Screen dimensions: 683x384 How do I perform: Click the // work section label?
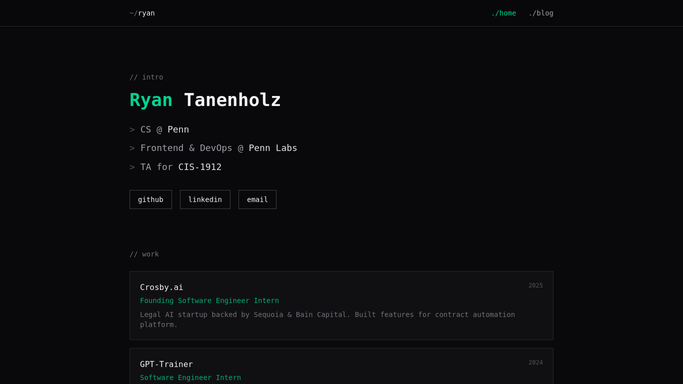pos(144,254)
